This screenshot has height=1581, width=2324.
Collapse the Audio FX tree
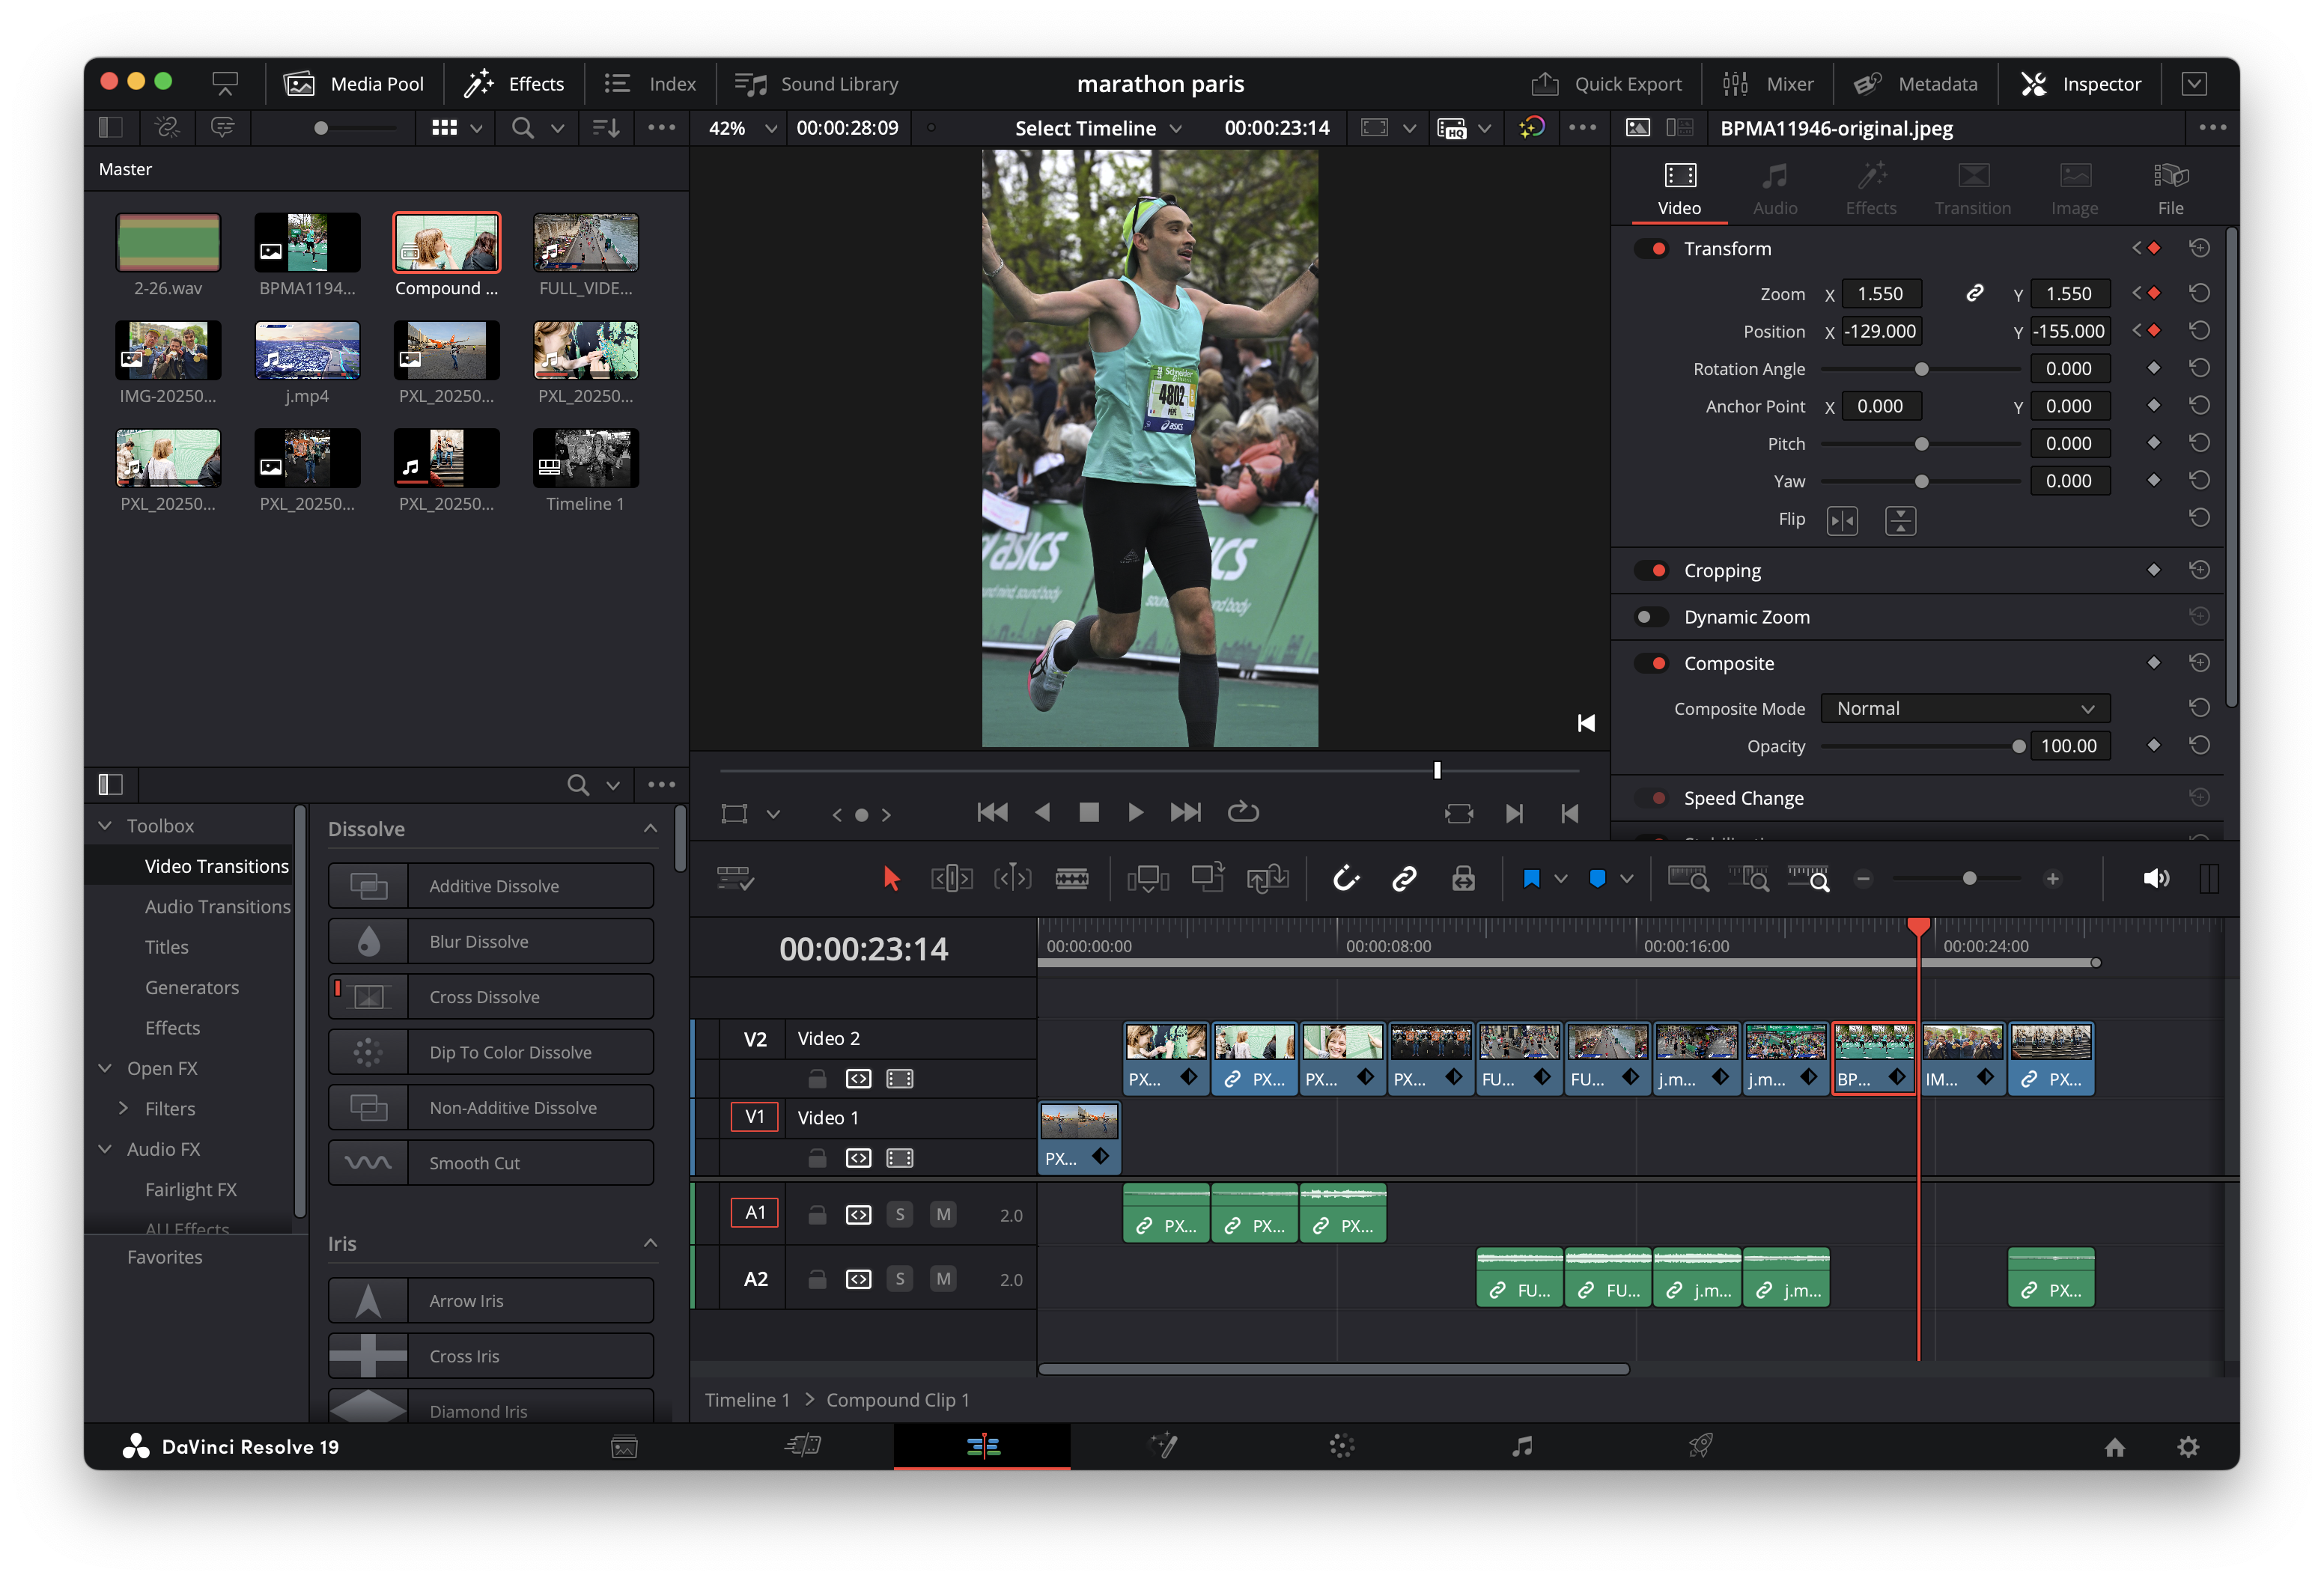click(x=105, y=1149)
